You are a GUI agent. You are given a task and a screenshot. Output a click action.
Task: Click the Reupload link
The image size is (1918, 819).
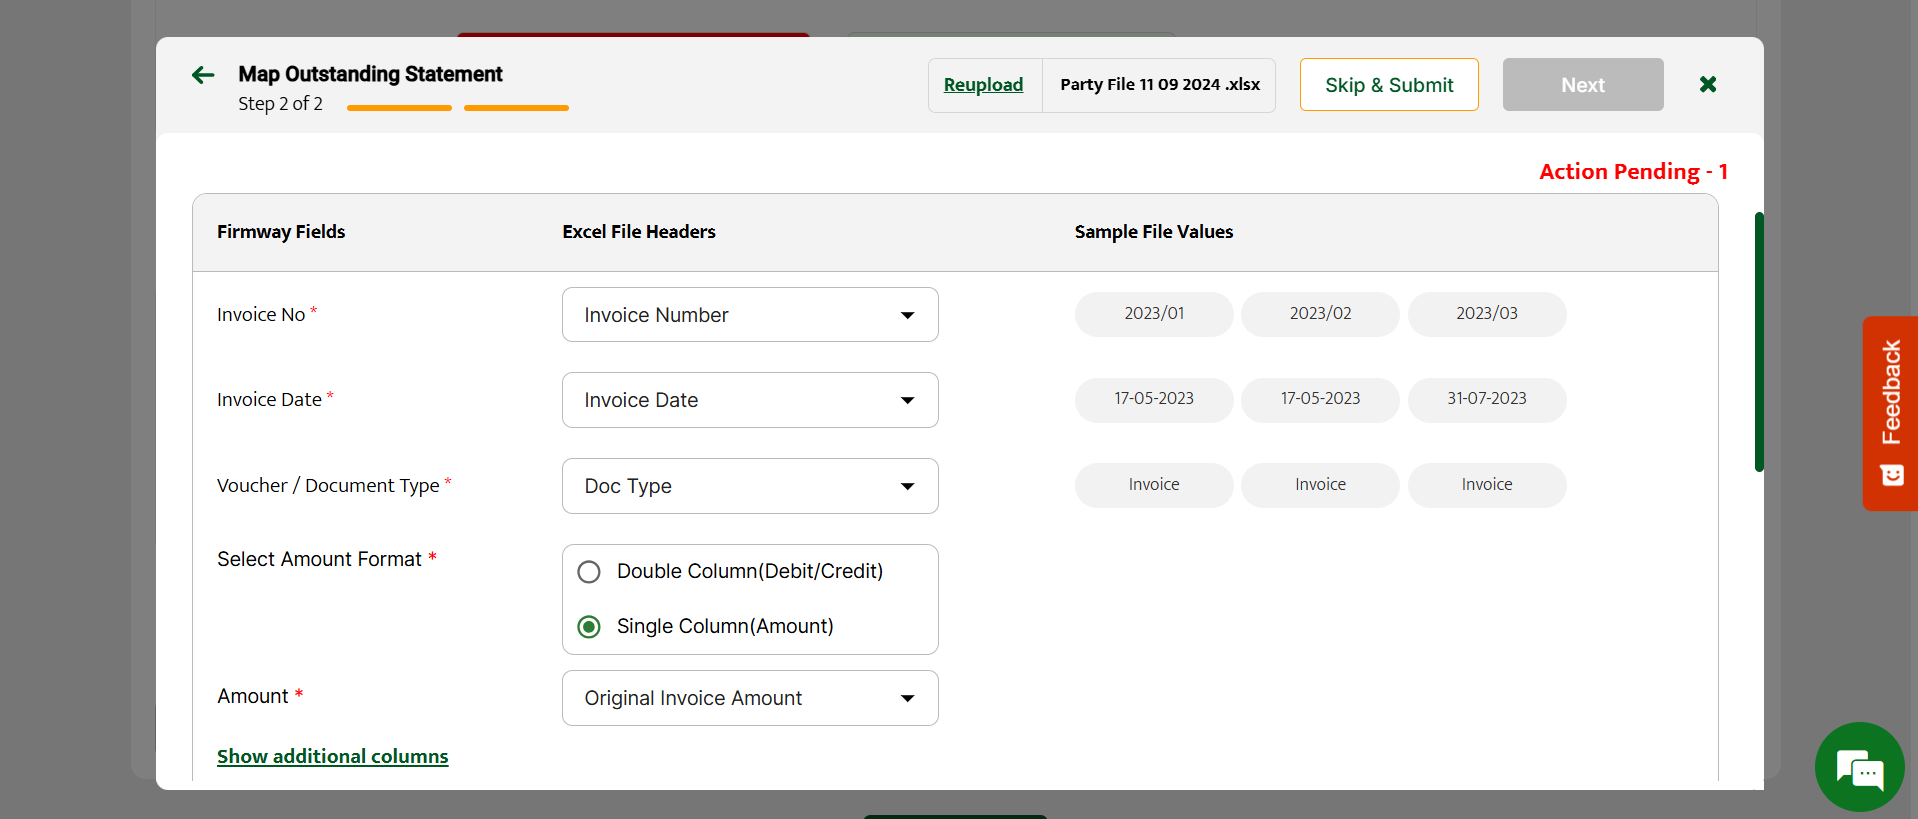[x=983, y=85]
